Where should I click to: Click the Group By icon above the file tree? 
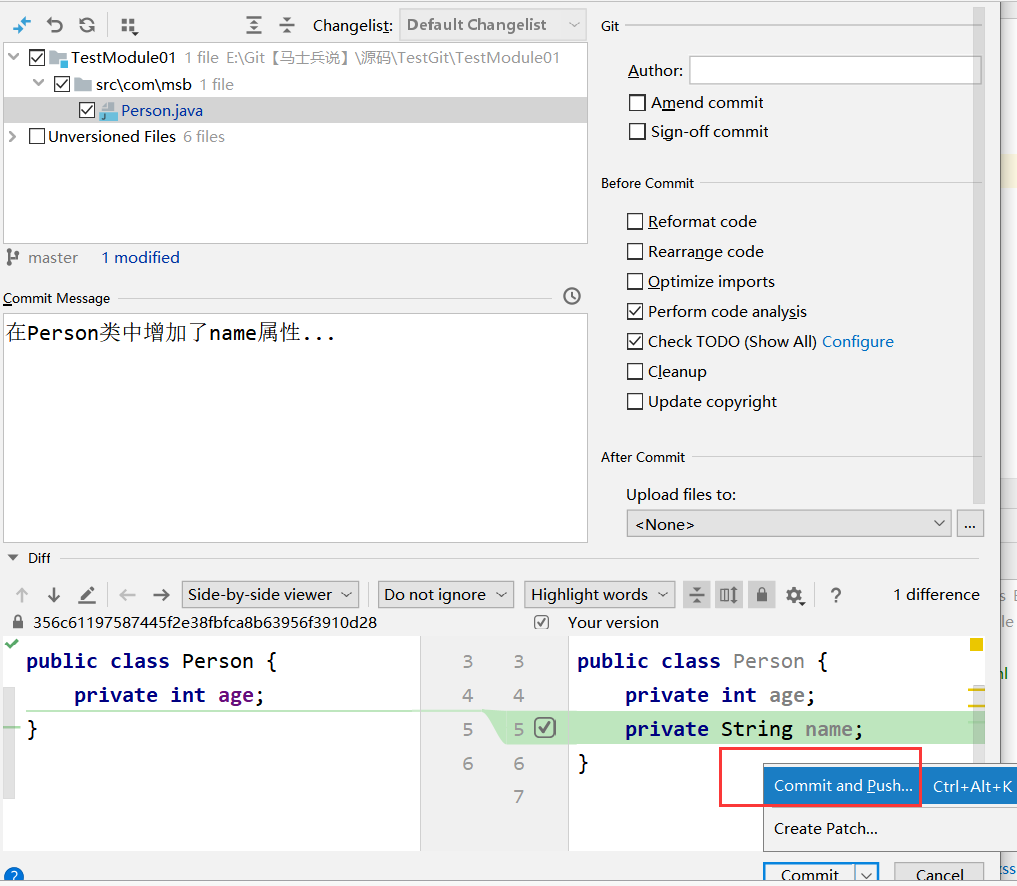click(x=127, y=25)
